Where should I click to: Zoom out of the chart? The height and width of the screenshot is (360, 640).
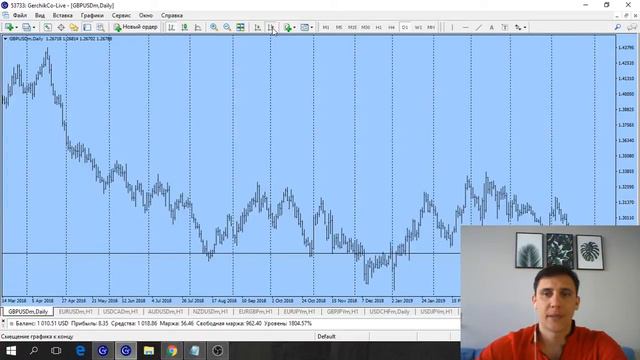(227, 27)
